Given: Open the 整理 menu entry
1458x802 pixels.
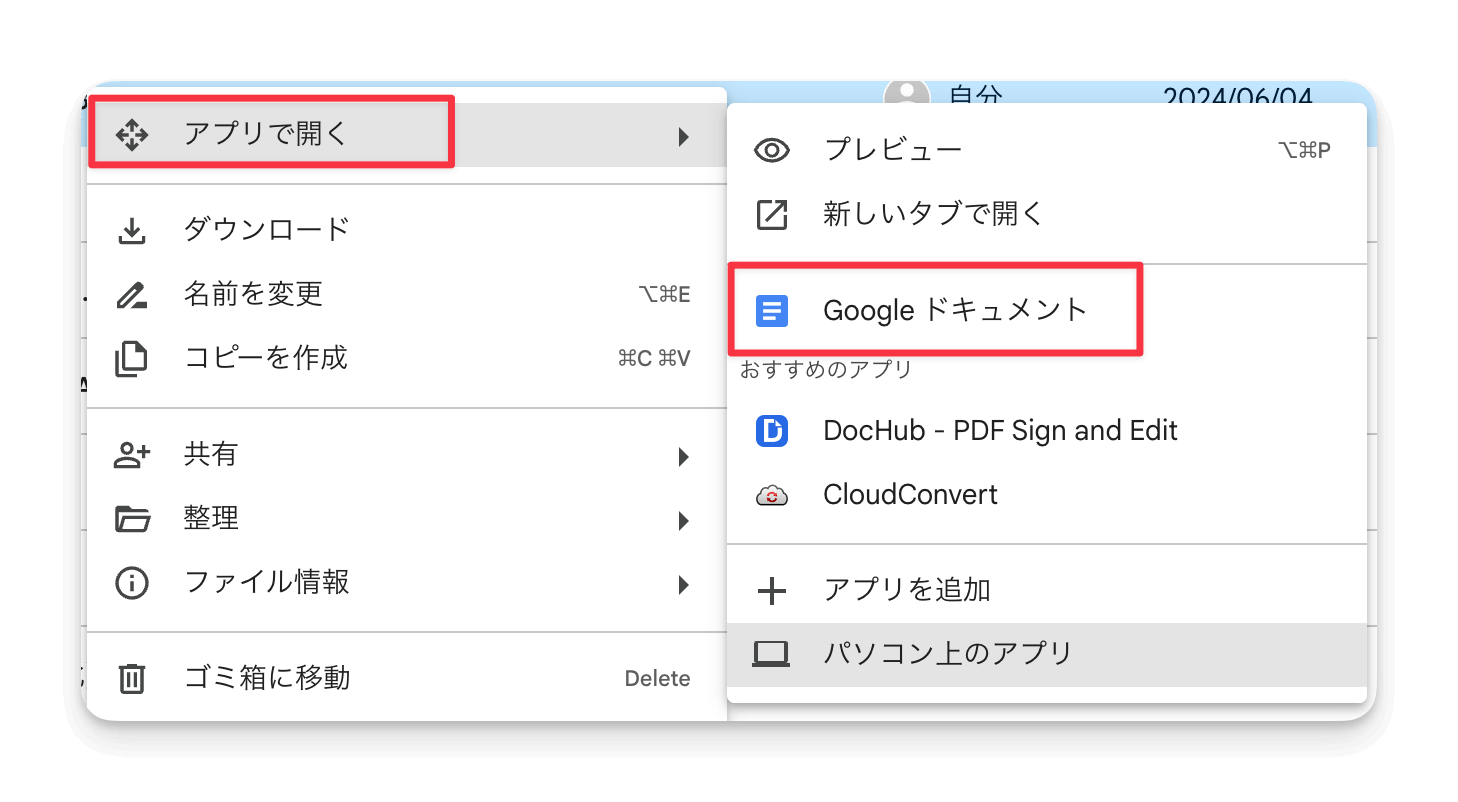Looking at the screenshot, I should [x=407, y=520].
